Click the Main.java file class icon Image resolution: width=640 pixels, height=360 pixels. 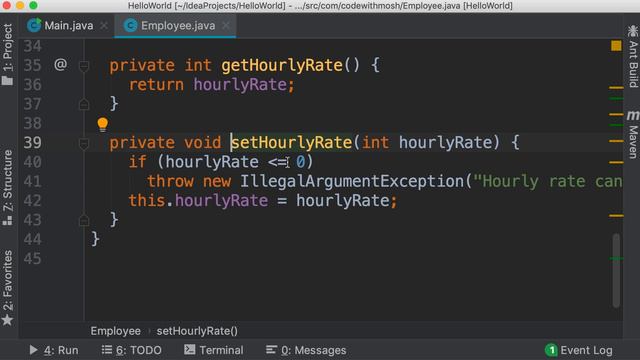(34, 25)
